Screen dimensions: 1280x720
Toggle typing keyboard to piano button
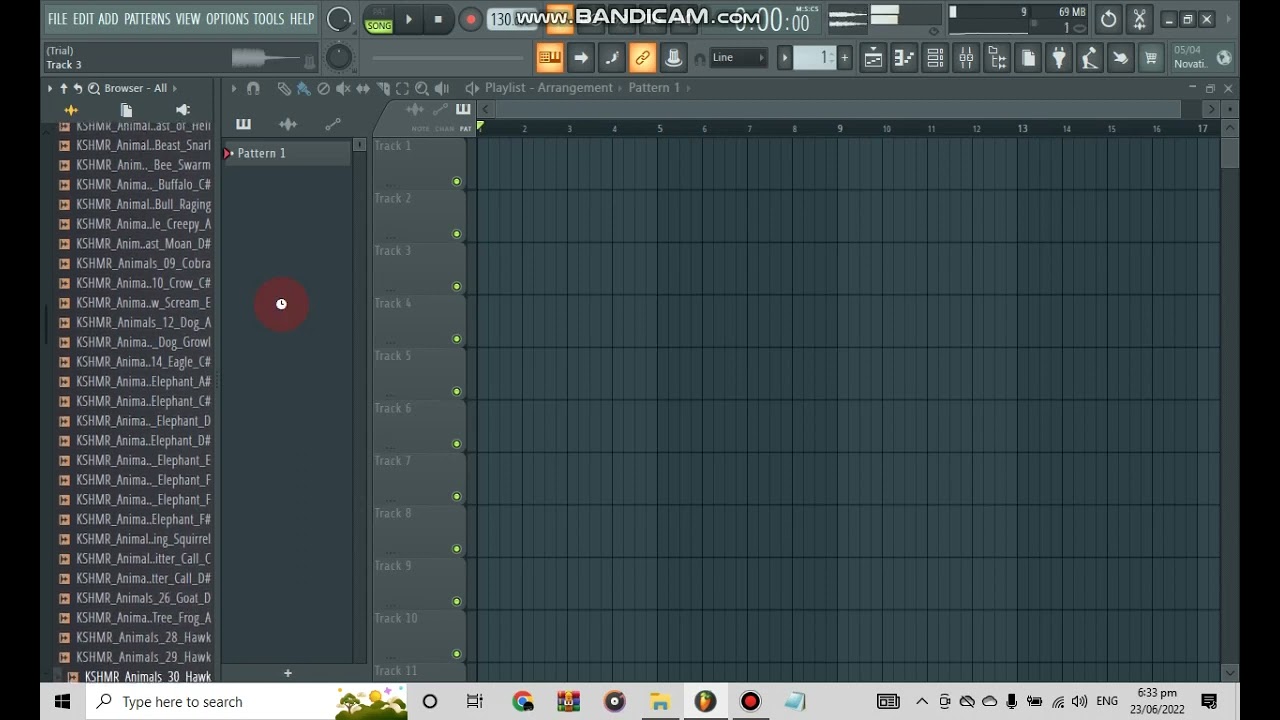549,58
